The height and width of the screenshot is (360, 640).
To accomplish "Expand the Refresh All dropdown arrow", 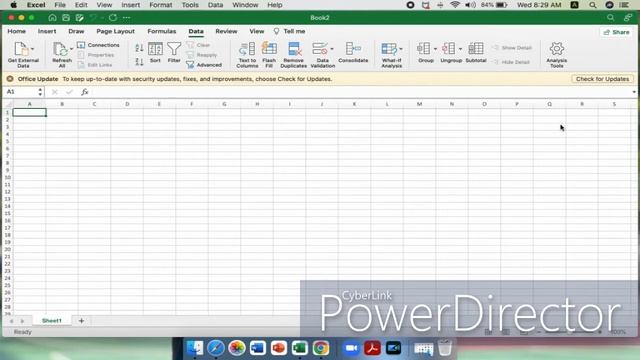I will [71, 49].
